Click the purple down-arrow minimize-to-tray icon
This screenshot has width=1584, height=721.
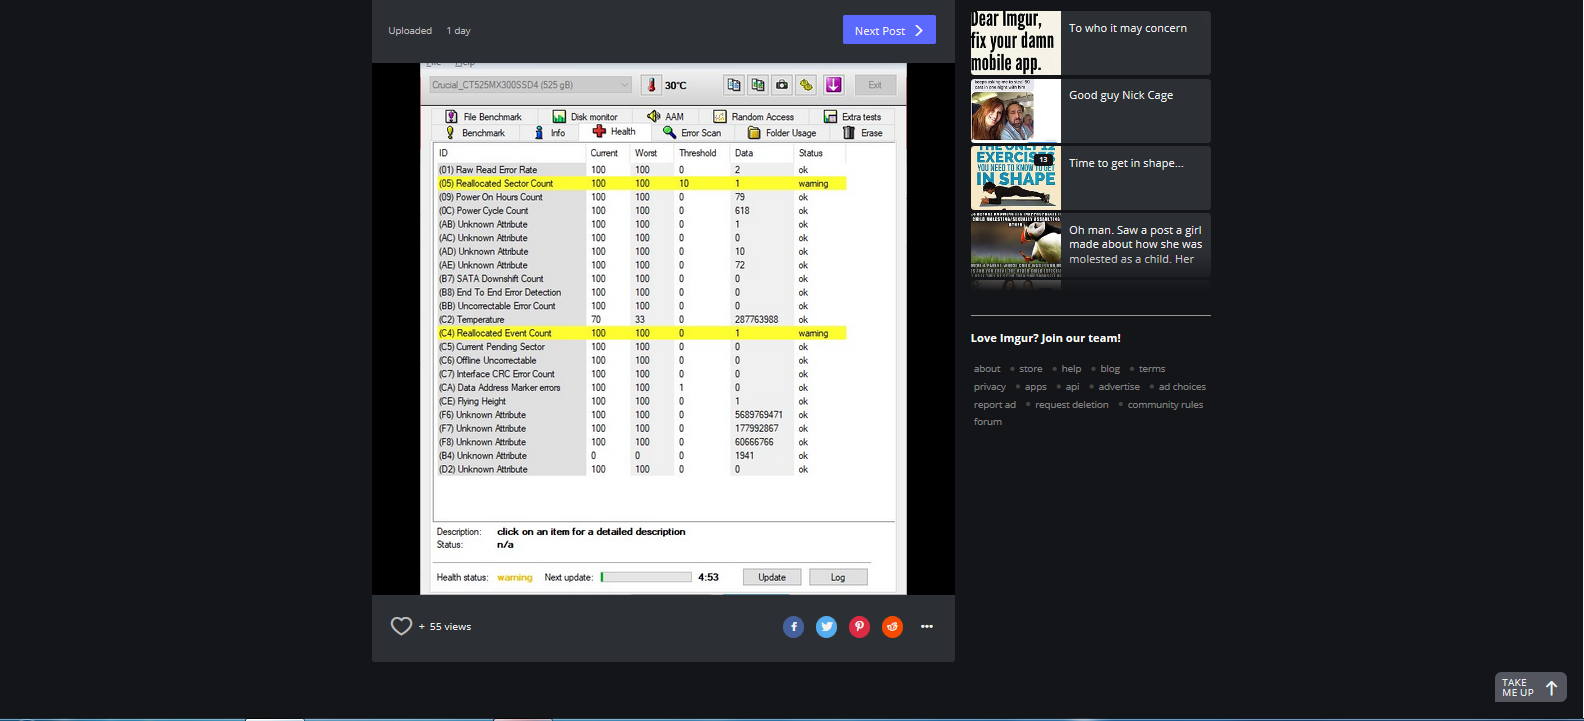[834, 85]
